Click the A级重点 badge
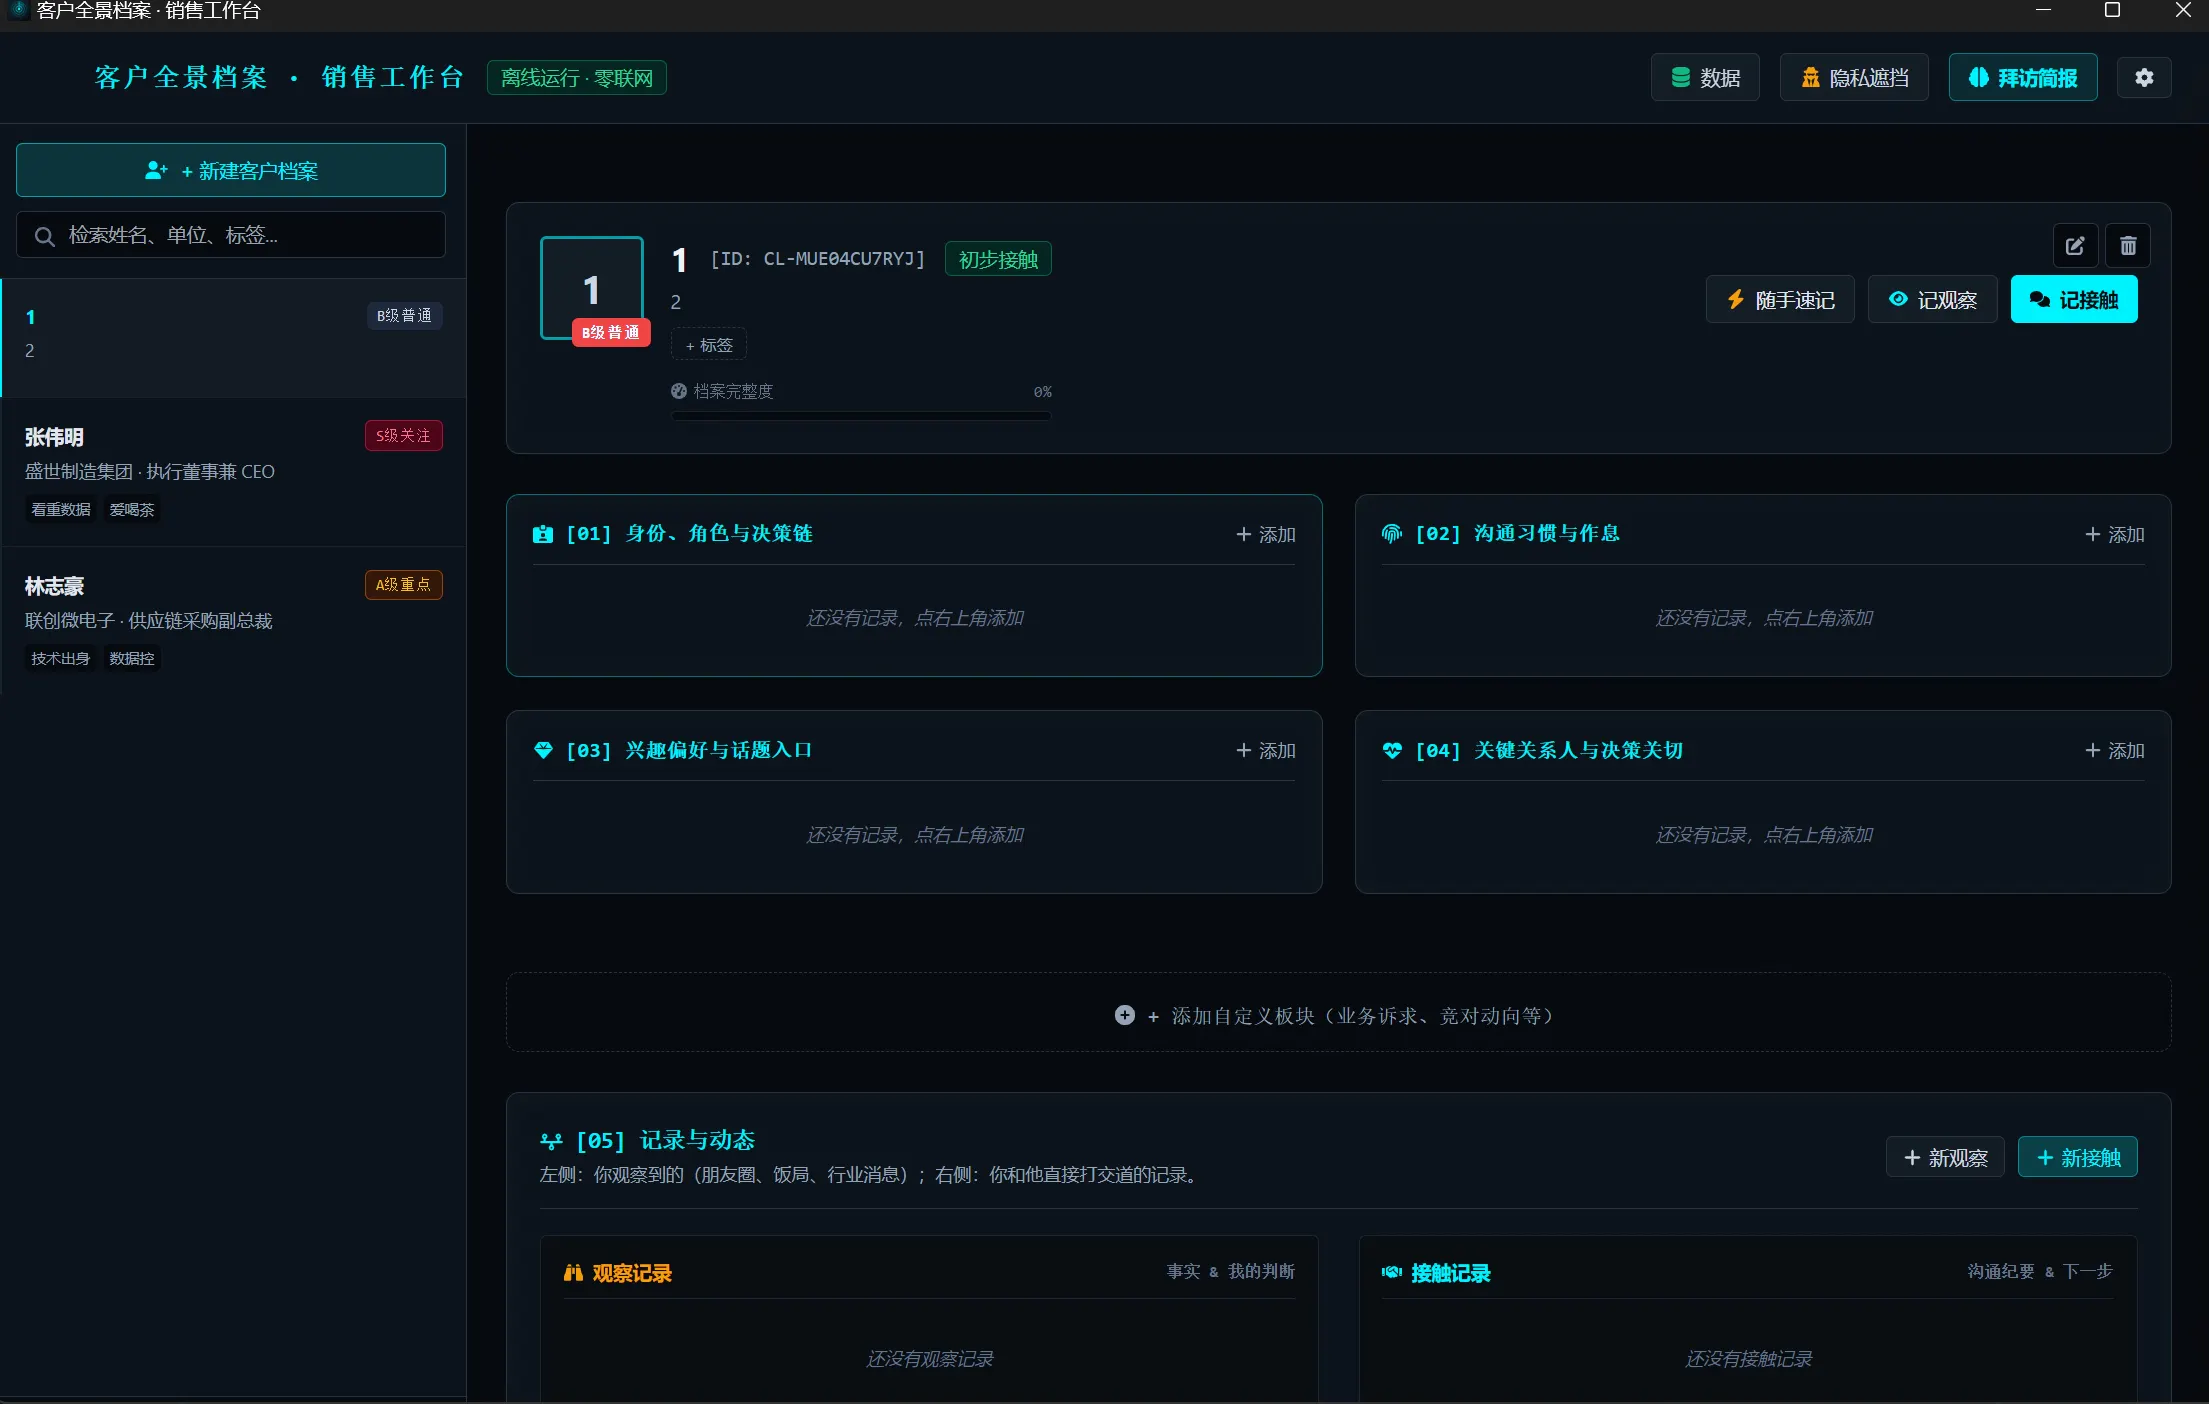 [x=403, y=584]
